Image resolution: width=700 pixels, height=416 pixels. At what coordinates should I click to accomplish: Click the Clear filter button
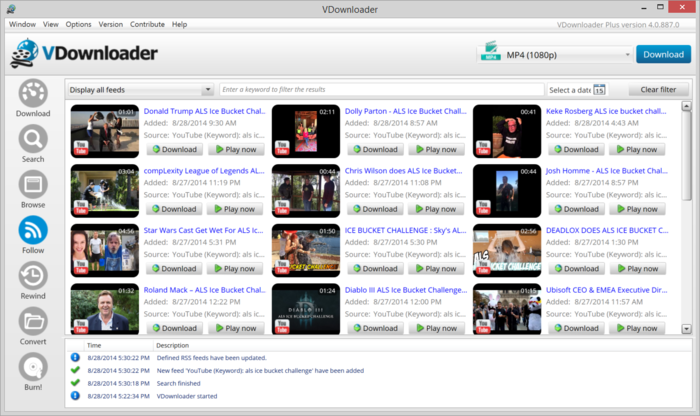pos(658,90)
